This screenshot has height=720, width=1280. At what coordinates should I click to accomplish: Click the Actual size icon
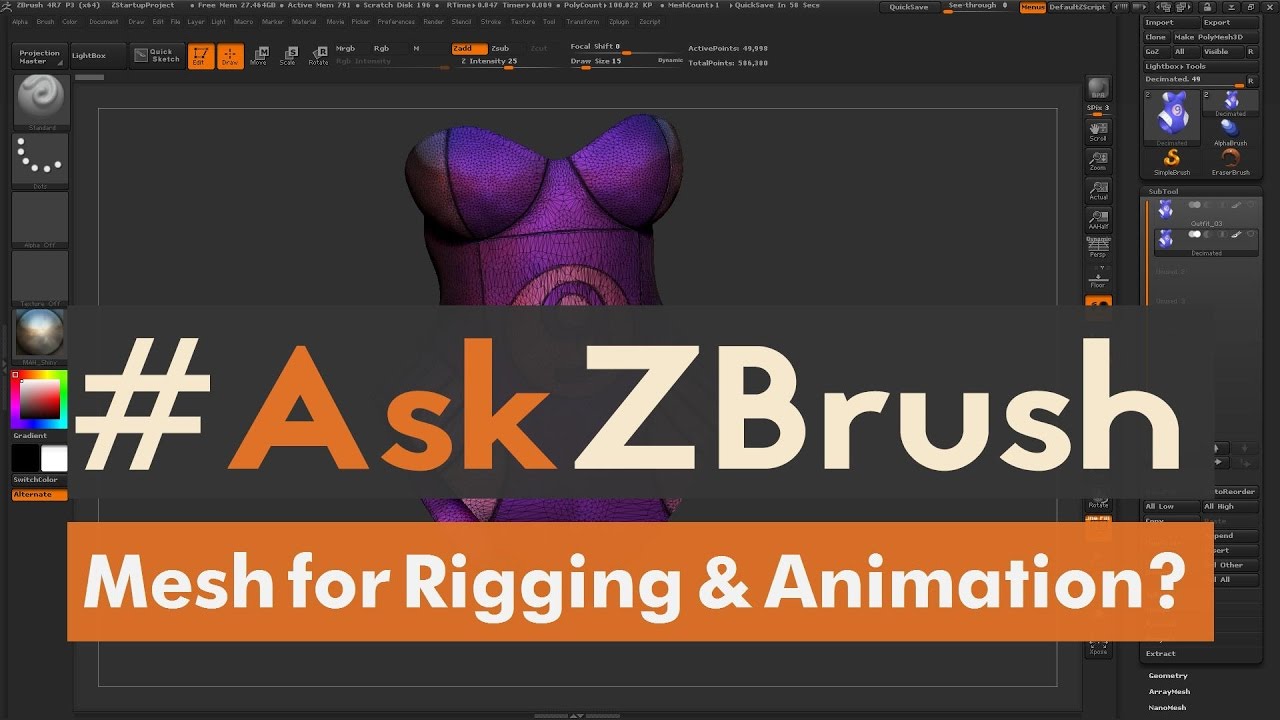[1098, 190]
